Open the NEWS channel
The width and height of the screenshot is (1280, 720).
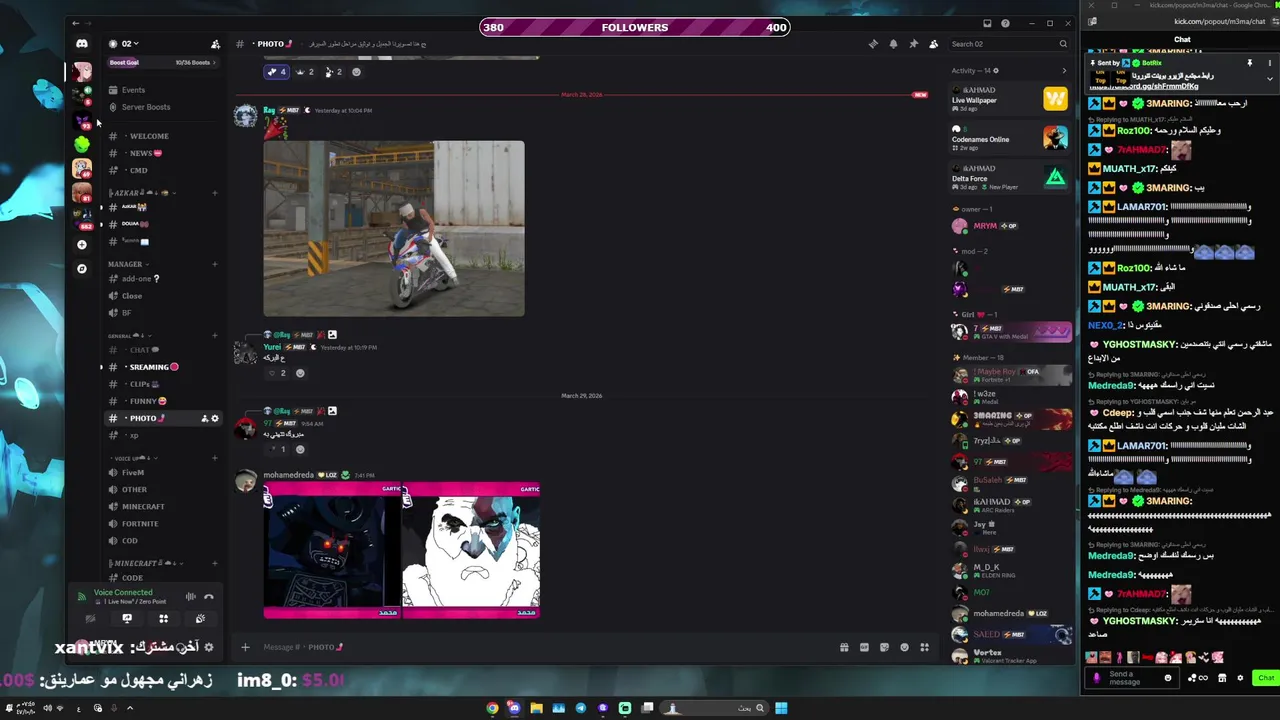[x=160, y=153]
